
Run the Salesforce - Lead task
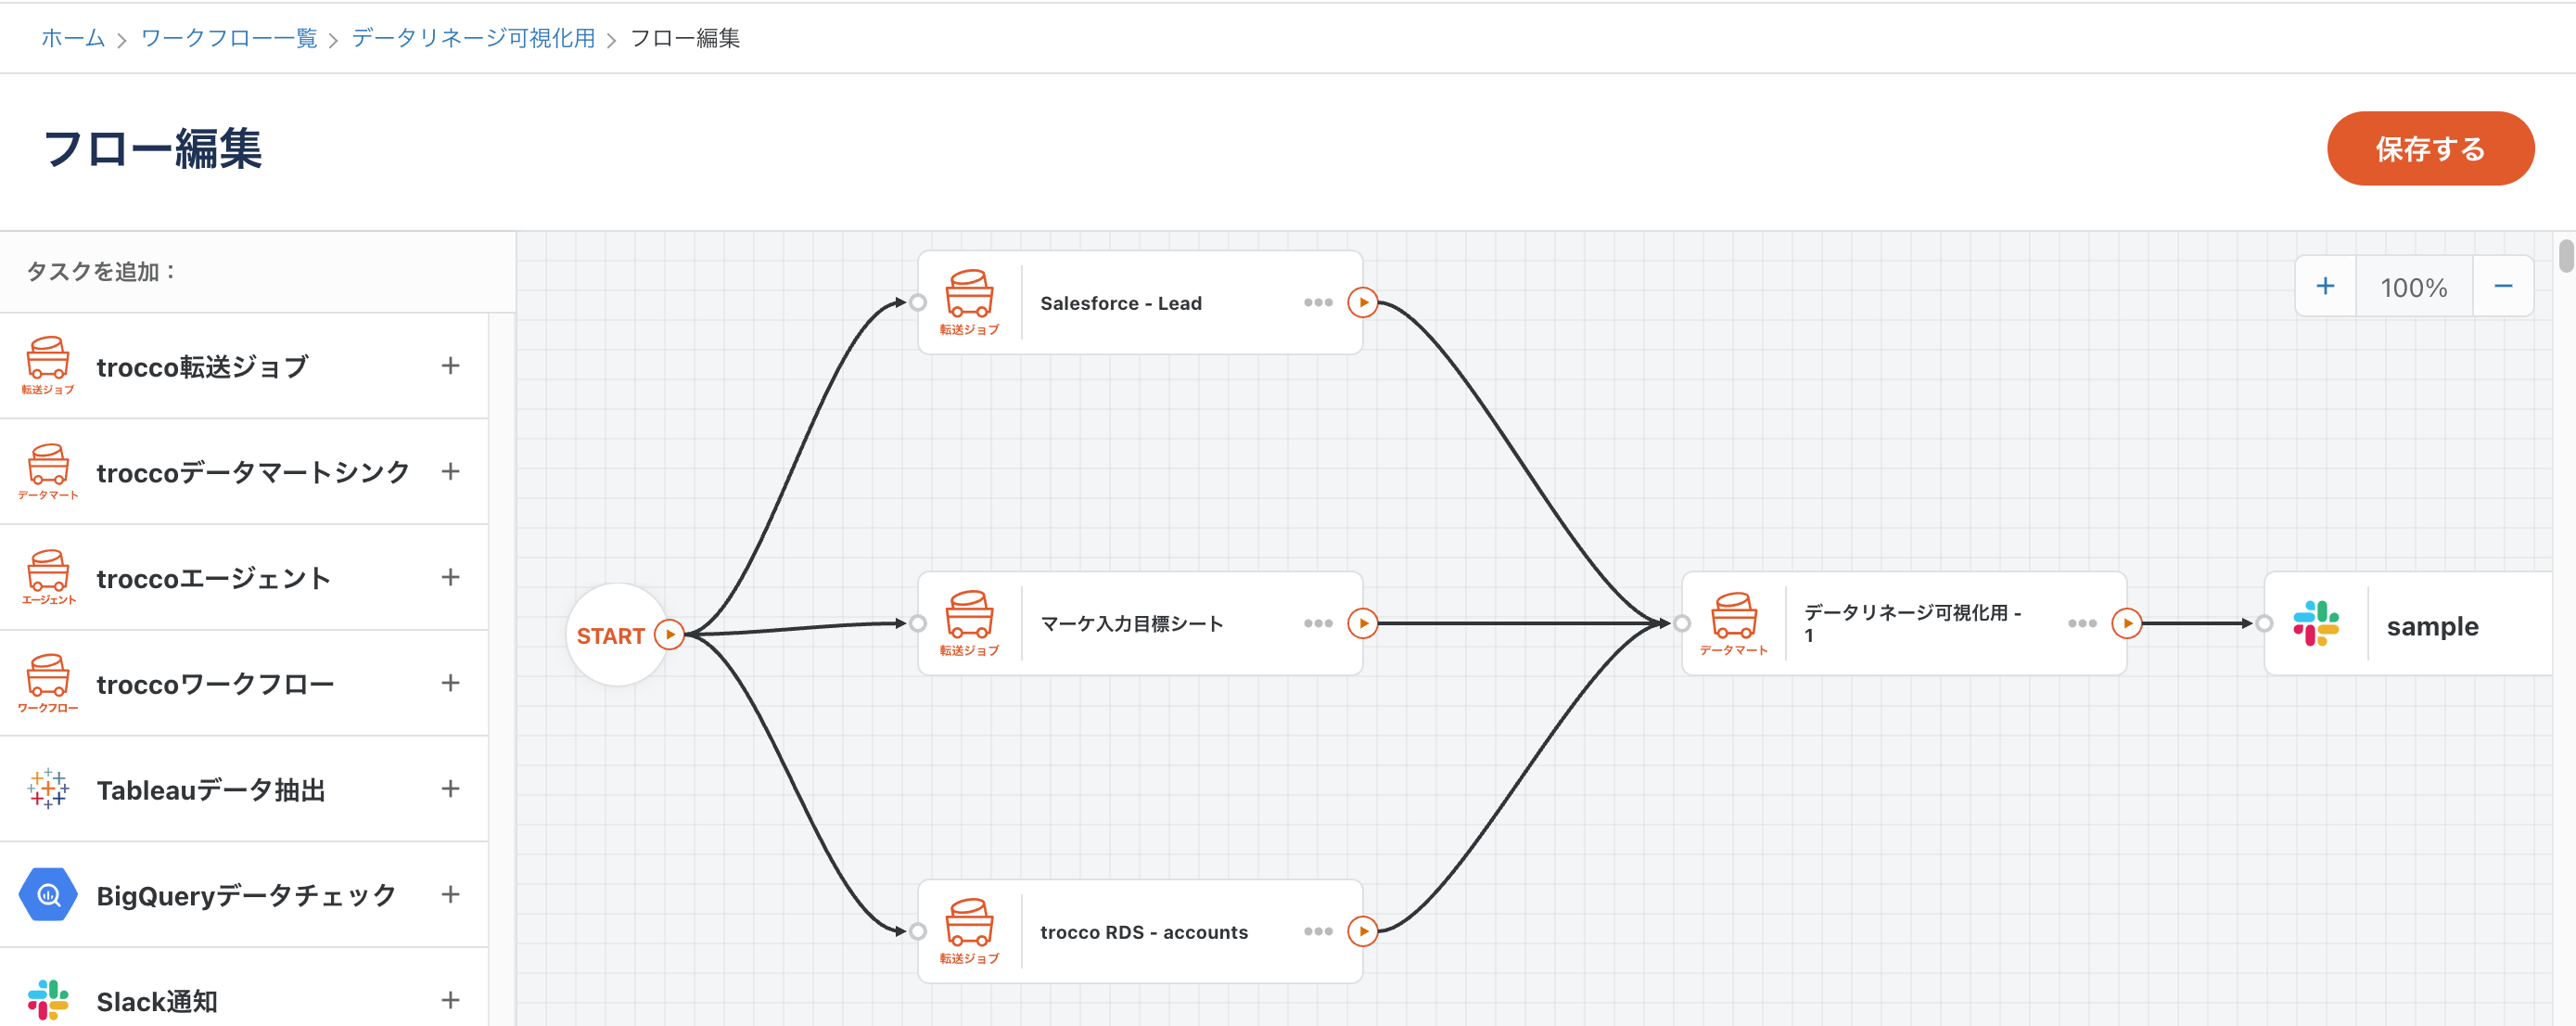click(x=1363, y=302)
